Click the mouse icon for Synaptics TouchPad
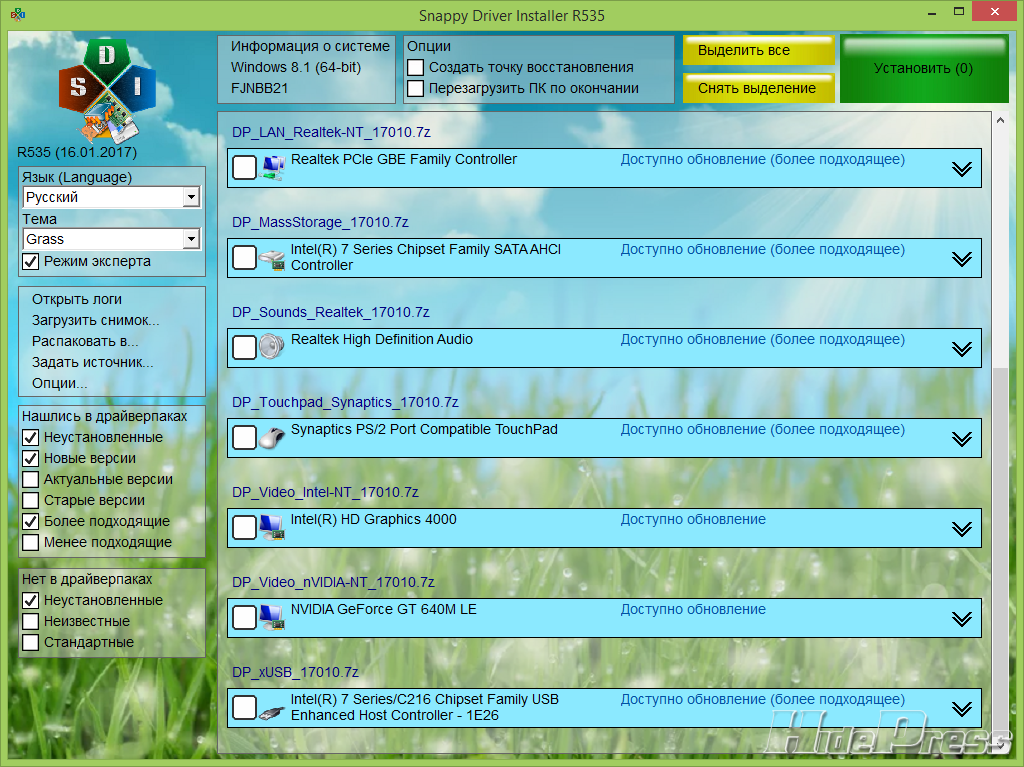 pos(272,437)
